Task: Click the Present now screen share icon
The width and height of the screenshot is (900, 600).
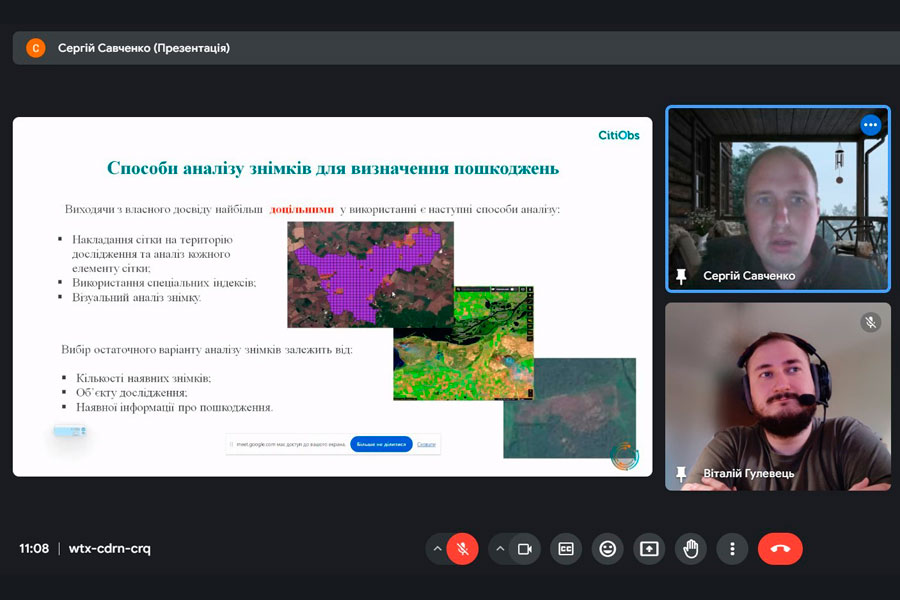Action: 649,549
